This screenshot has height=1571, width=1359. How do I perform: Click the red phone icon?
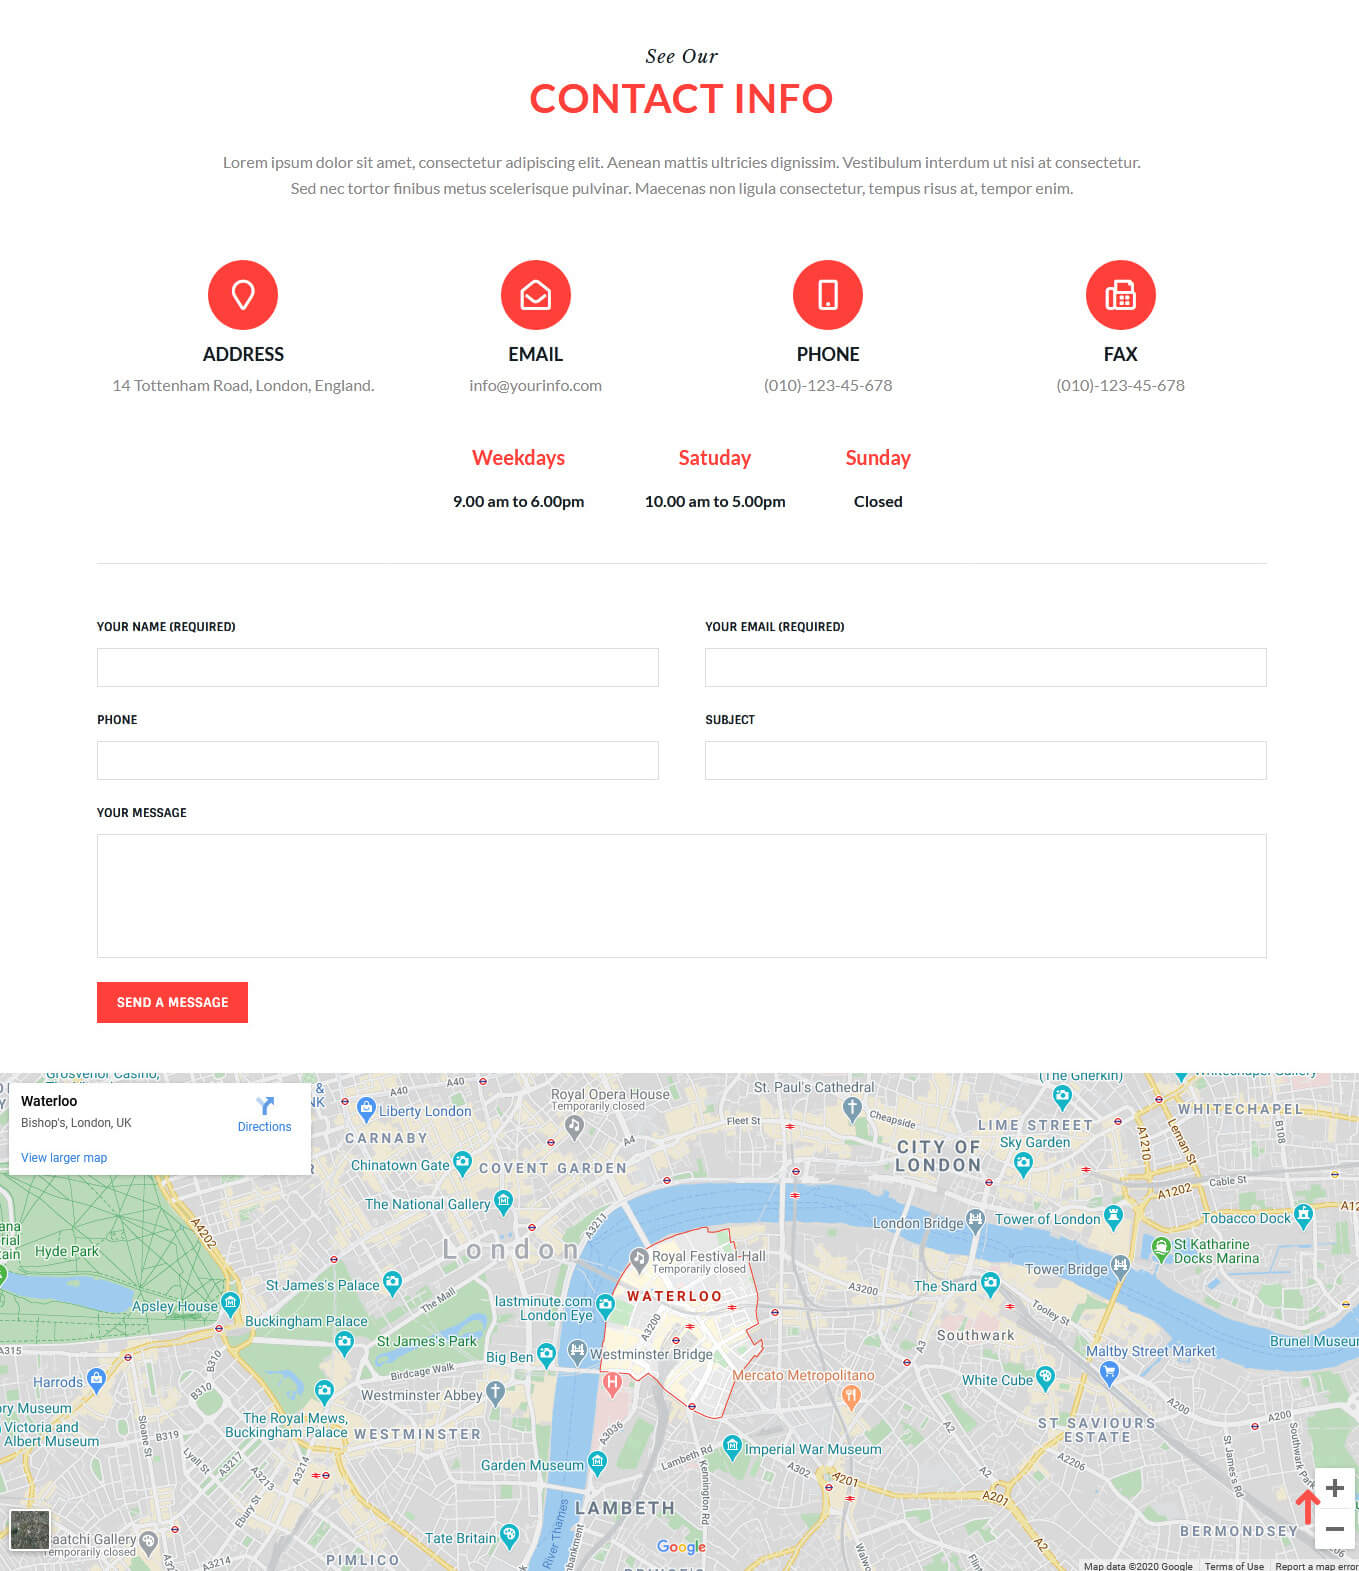point(827,295)
